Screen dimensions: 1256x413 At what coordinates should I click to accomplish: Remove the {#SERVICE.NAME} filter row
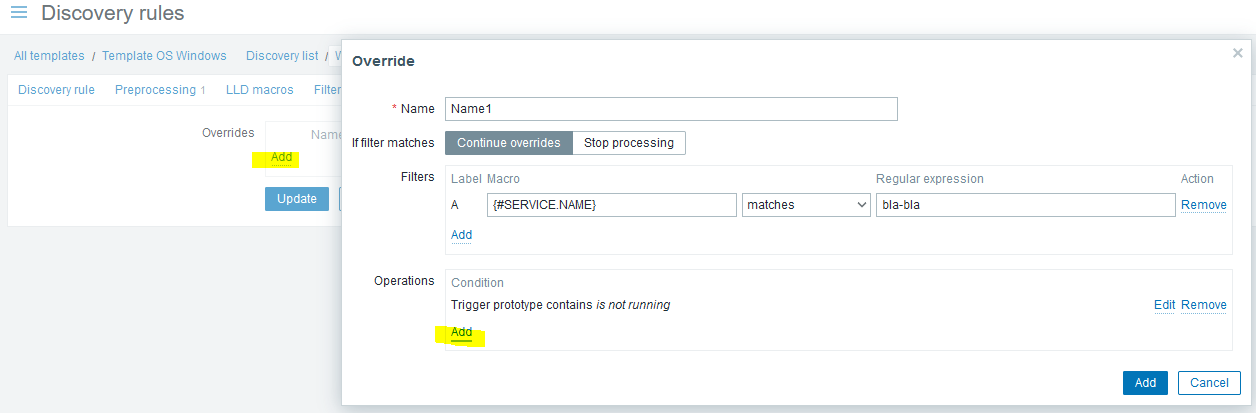click(x=1203, y=205)
